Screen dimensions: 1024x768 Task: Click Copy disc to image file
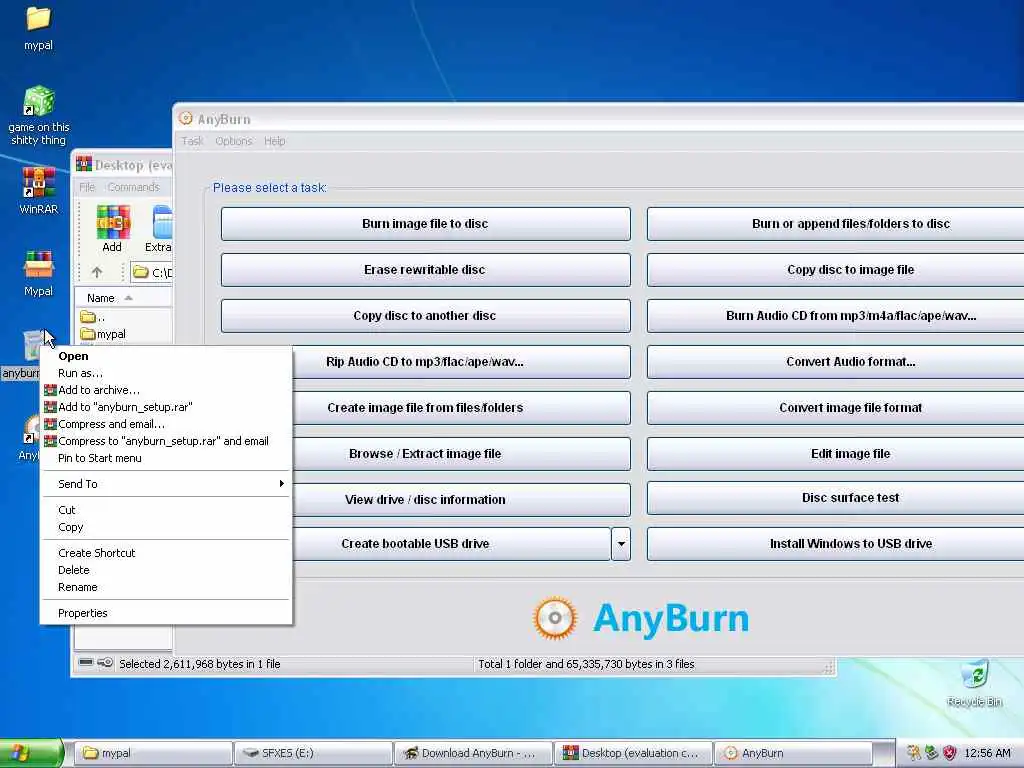[x=836, y=270]
